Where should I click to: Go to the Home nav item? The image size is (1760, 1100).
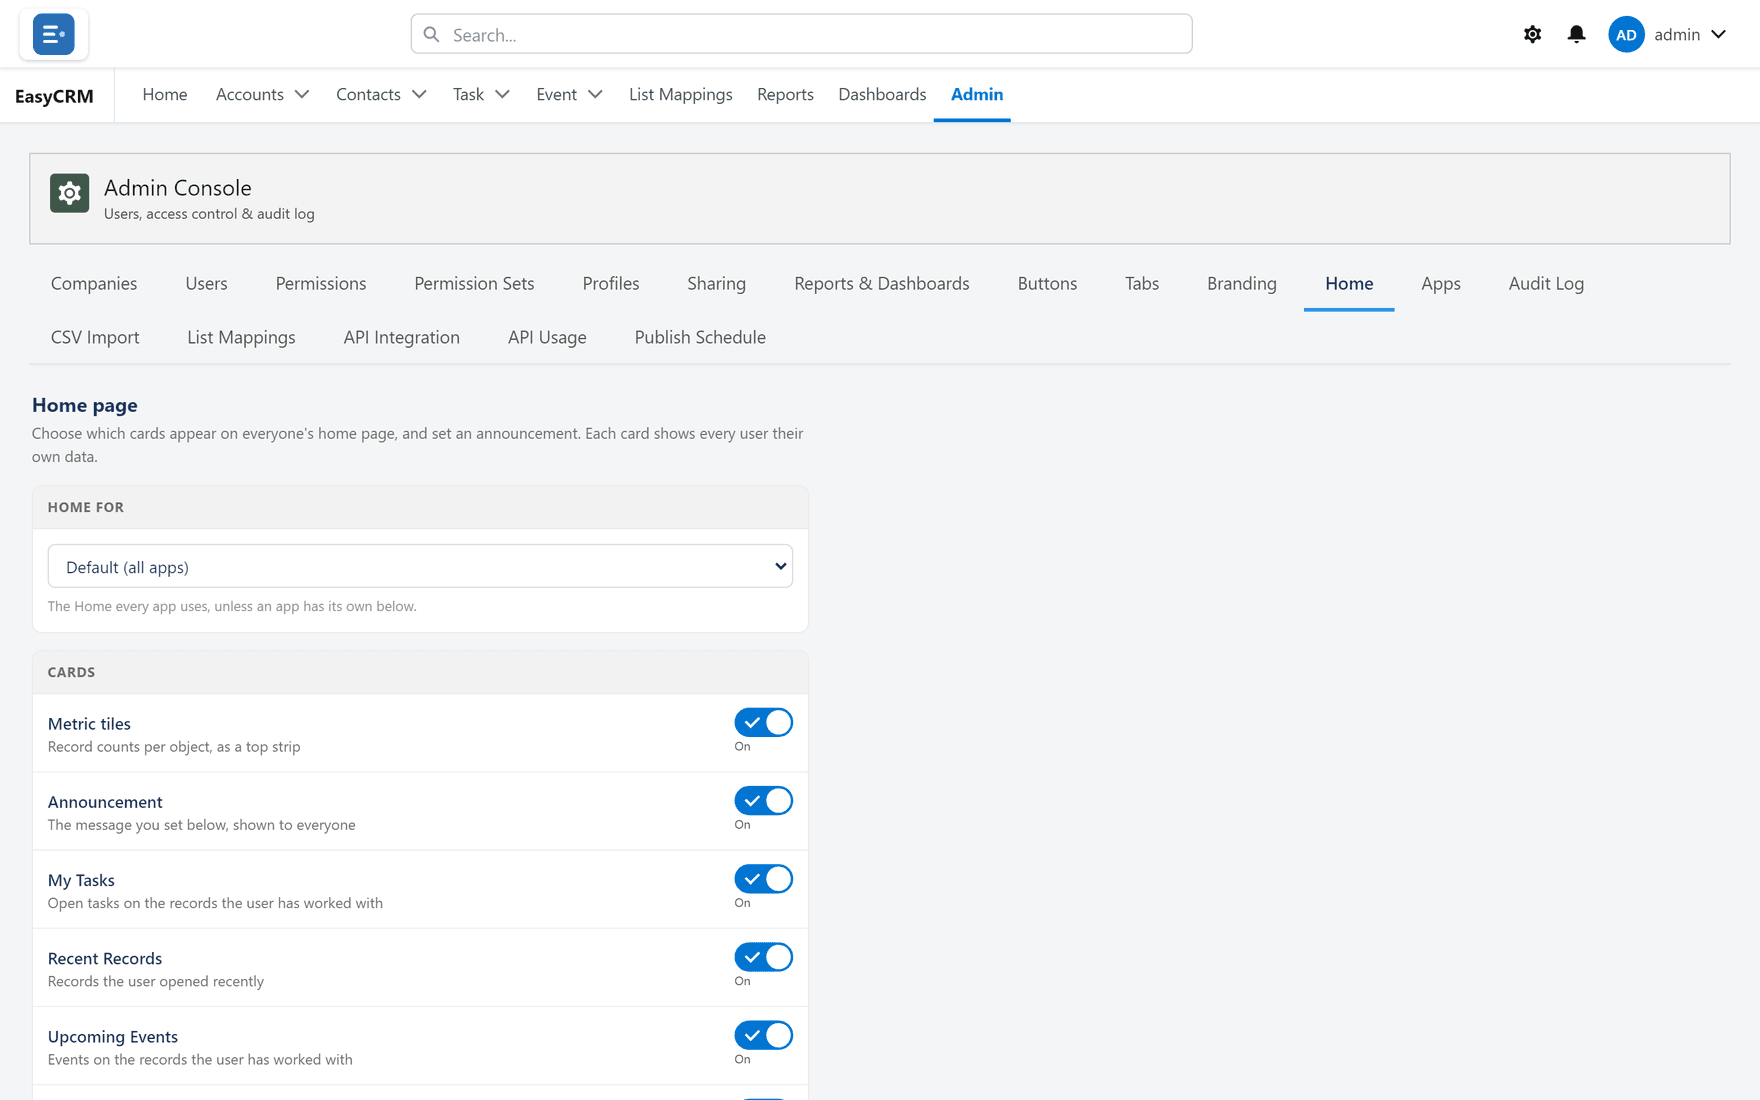click(x=165, y=94)
